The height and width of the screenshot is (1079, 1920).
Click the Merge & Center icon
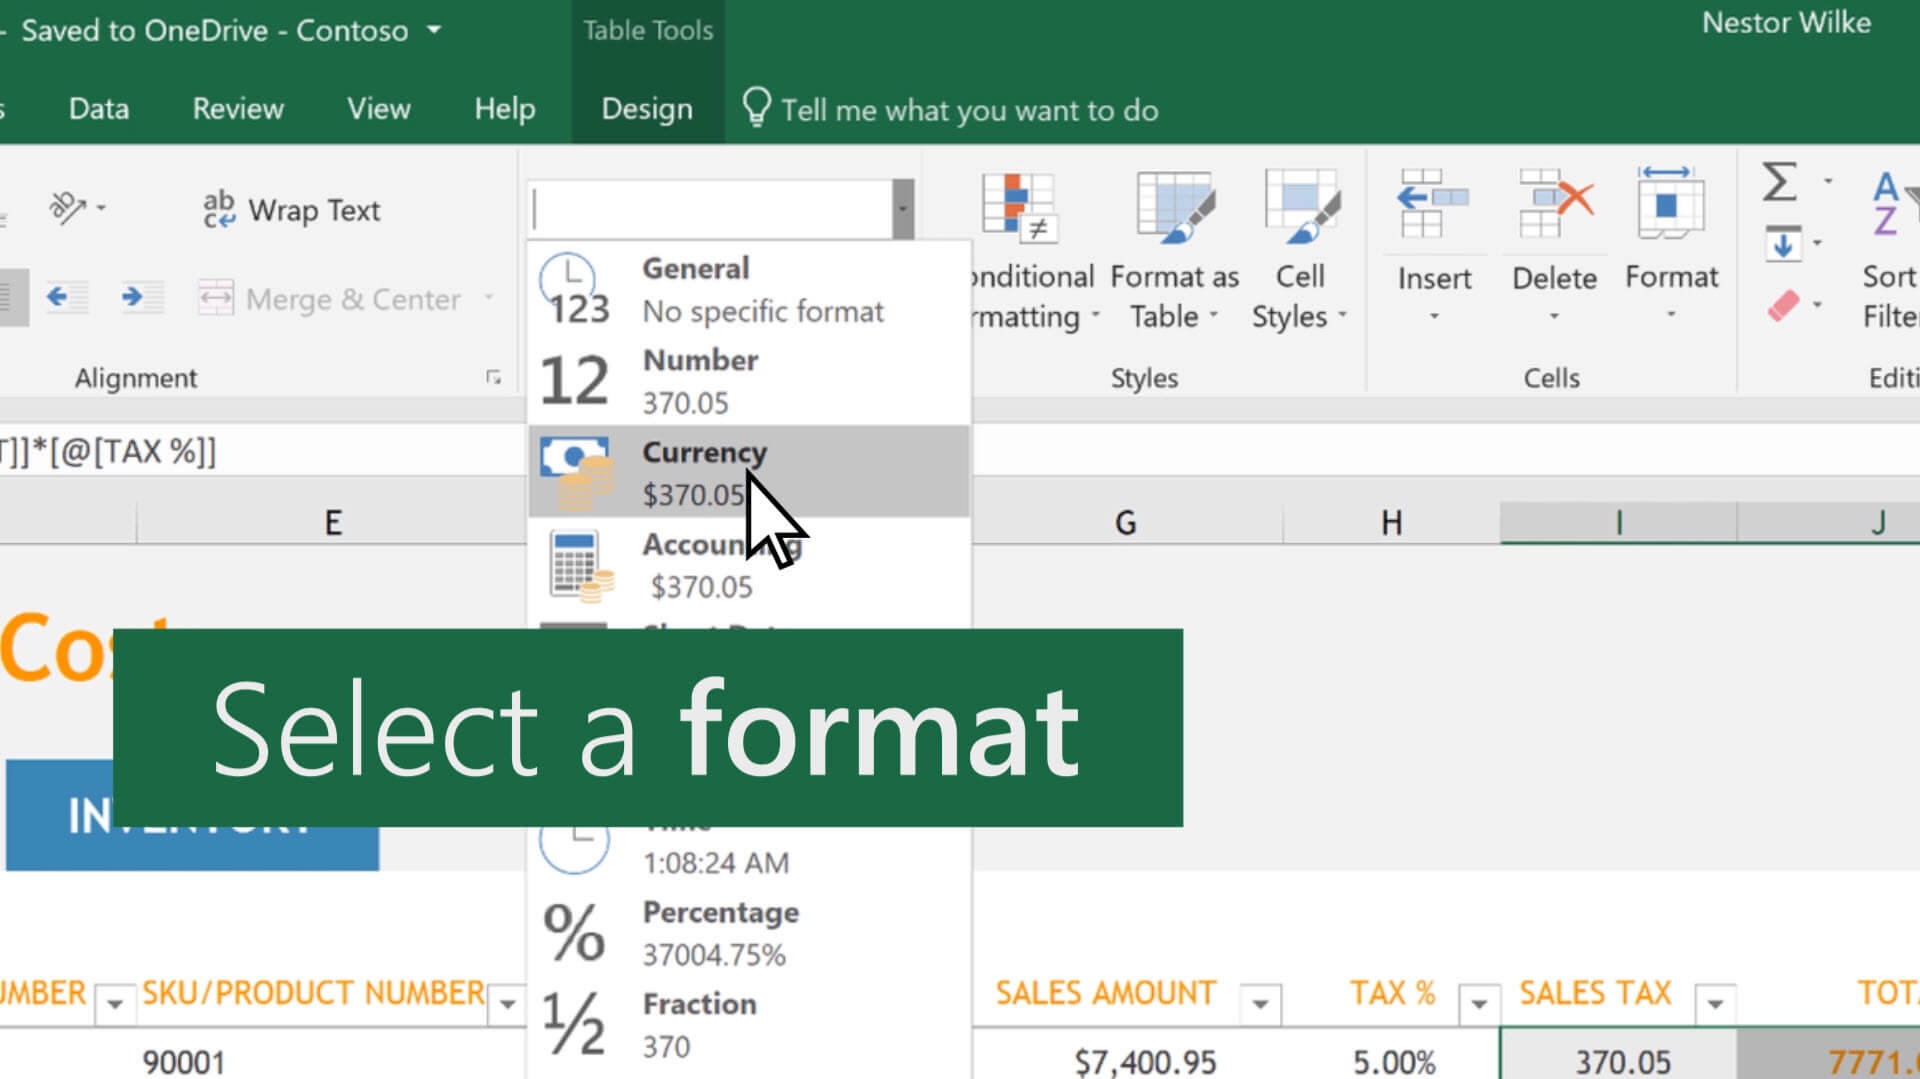point(217,297)
